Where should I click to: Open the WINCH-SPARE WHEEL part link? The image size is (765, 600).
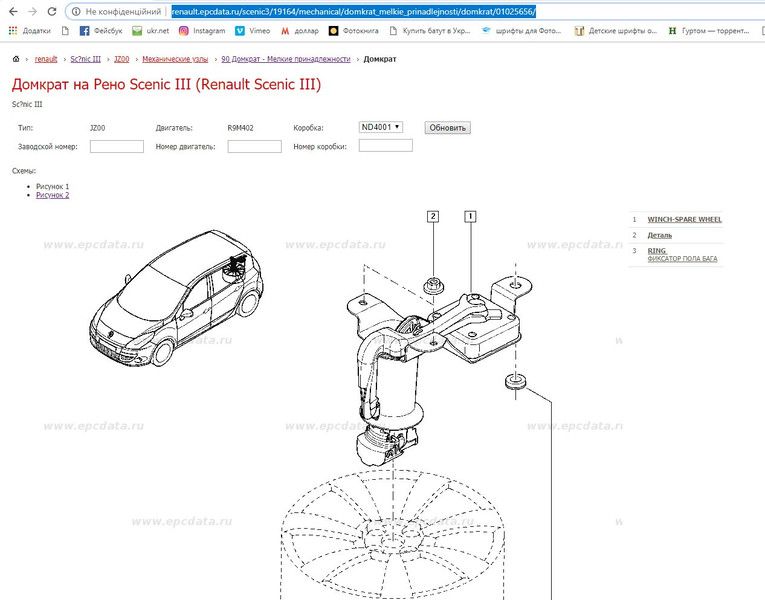(684, 220)
